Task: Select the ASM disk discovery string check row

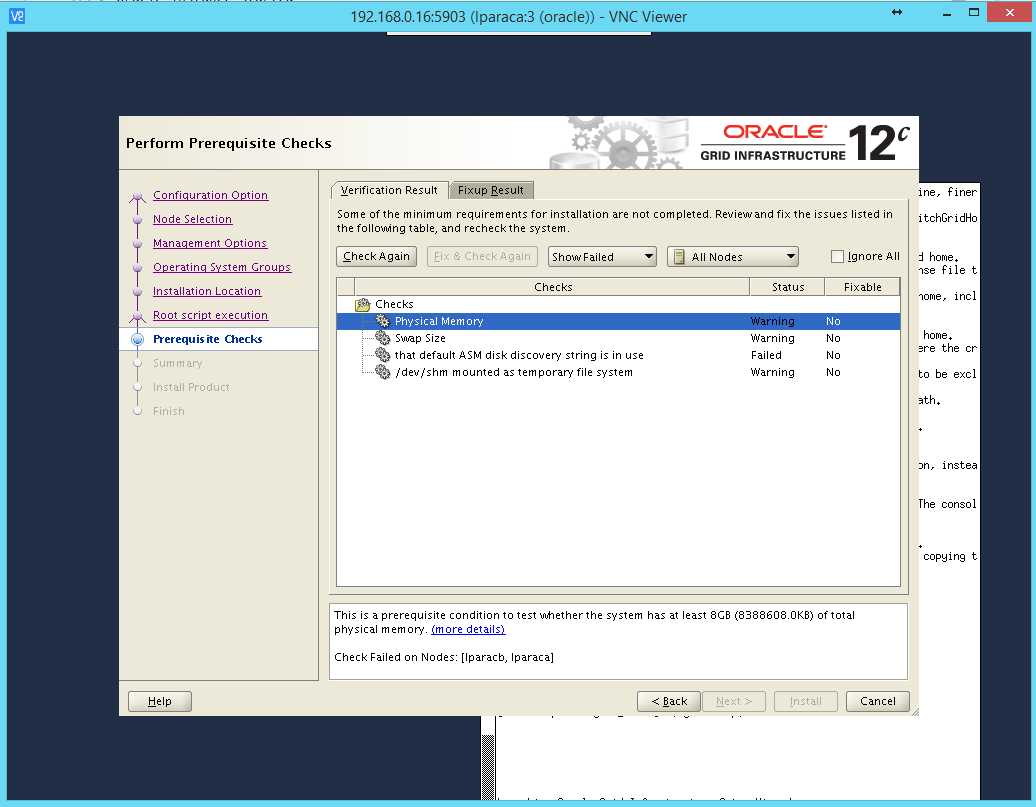Action: click(618, 355)
